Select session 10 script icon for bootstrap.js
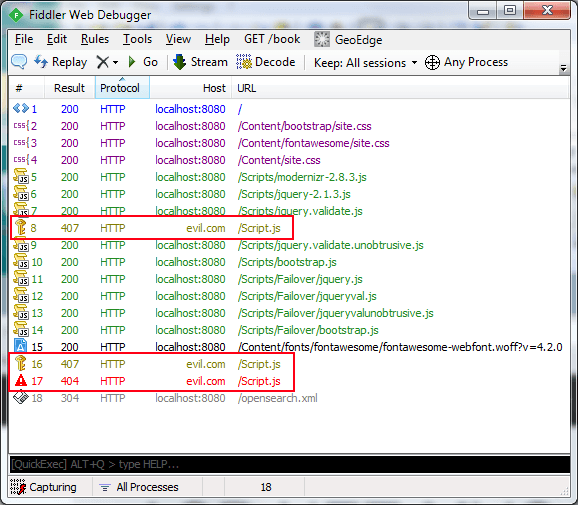The height and width of the screenshot is (505, 578). coord(21,261)
